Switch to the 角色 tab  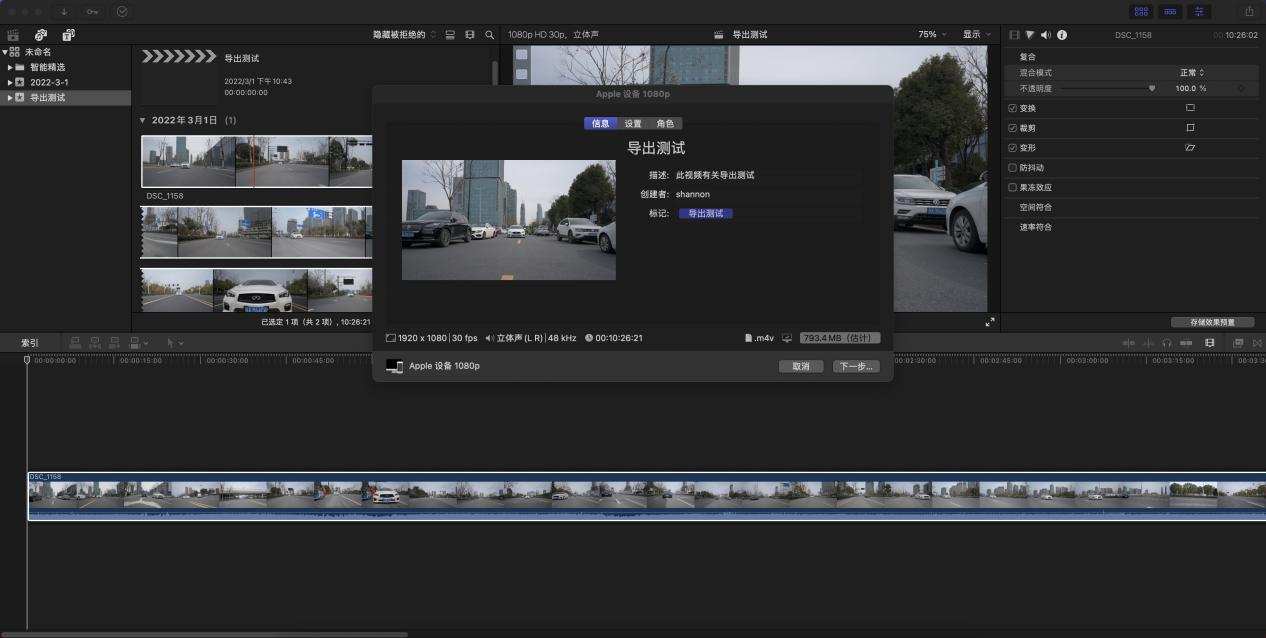(x=665, y=124)
